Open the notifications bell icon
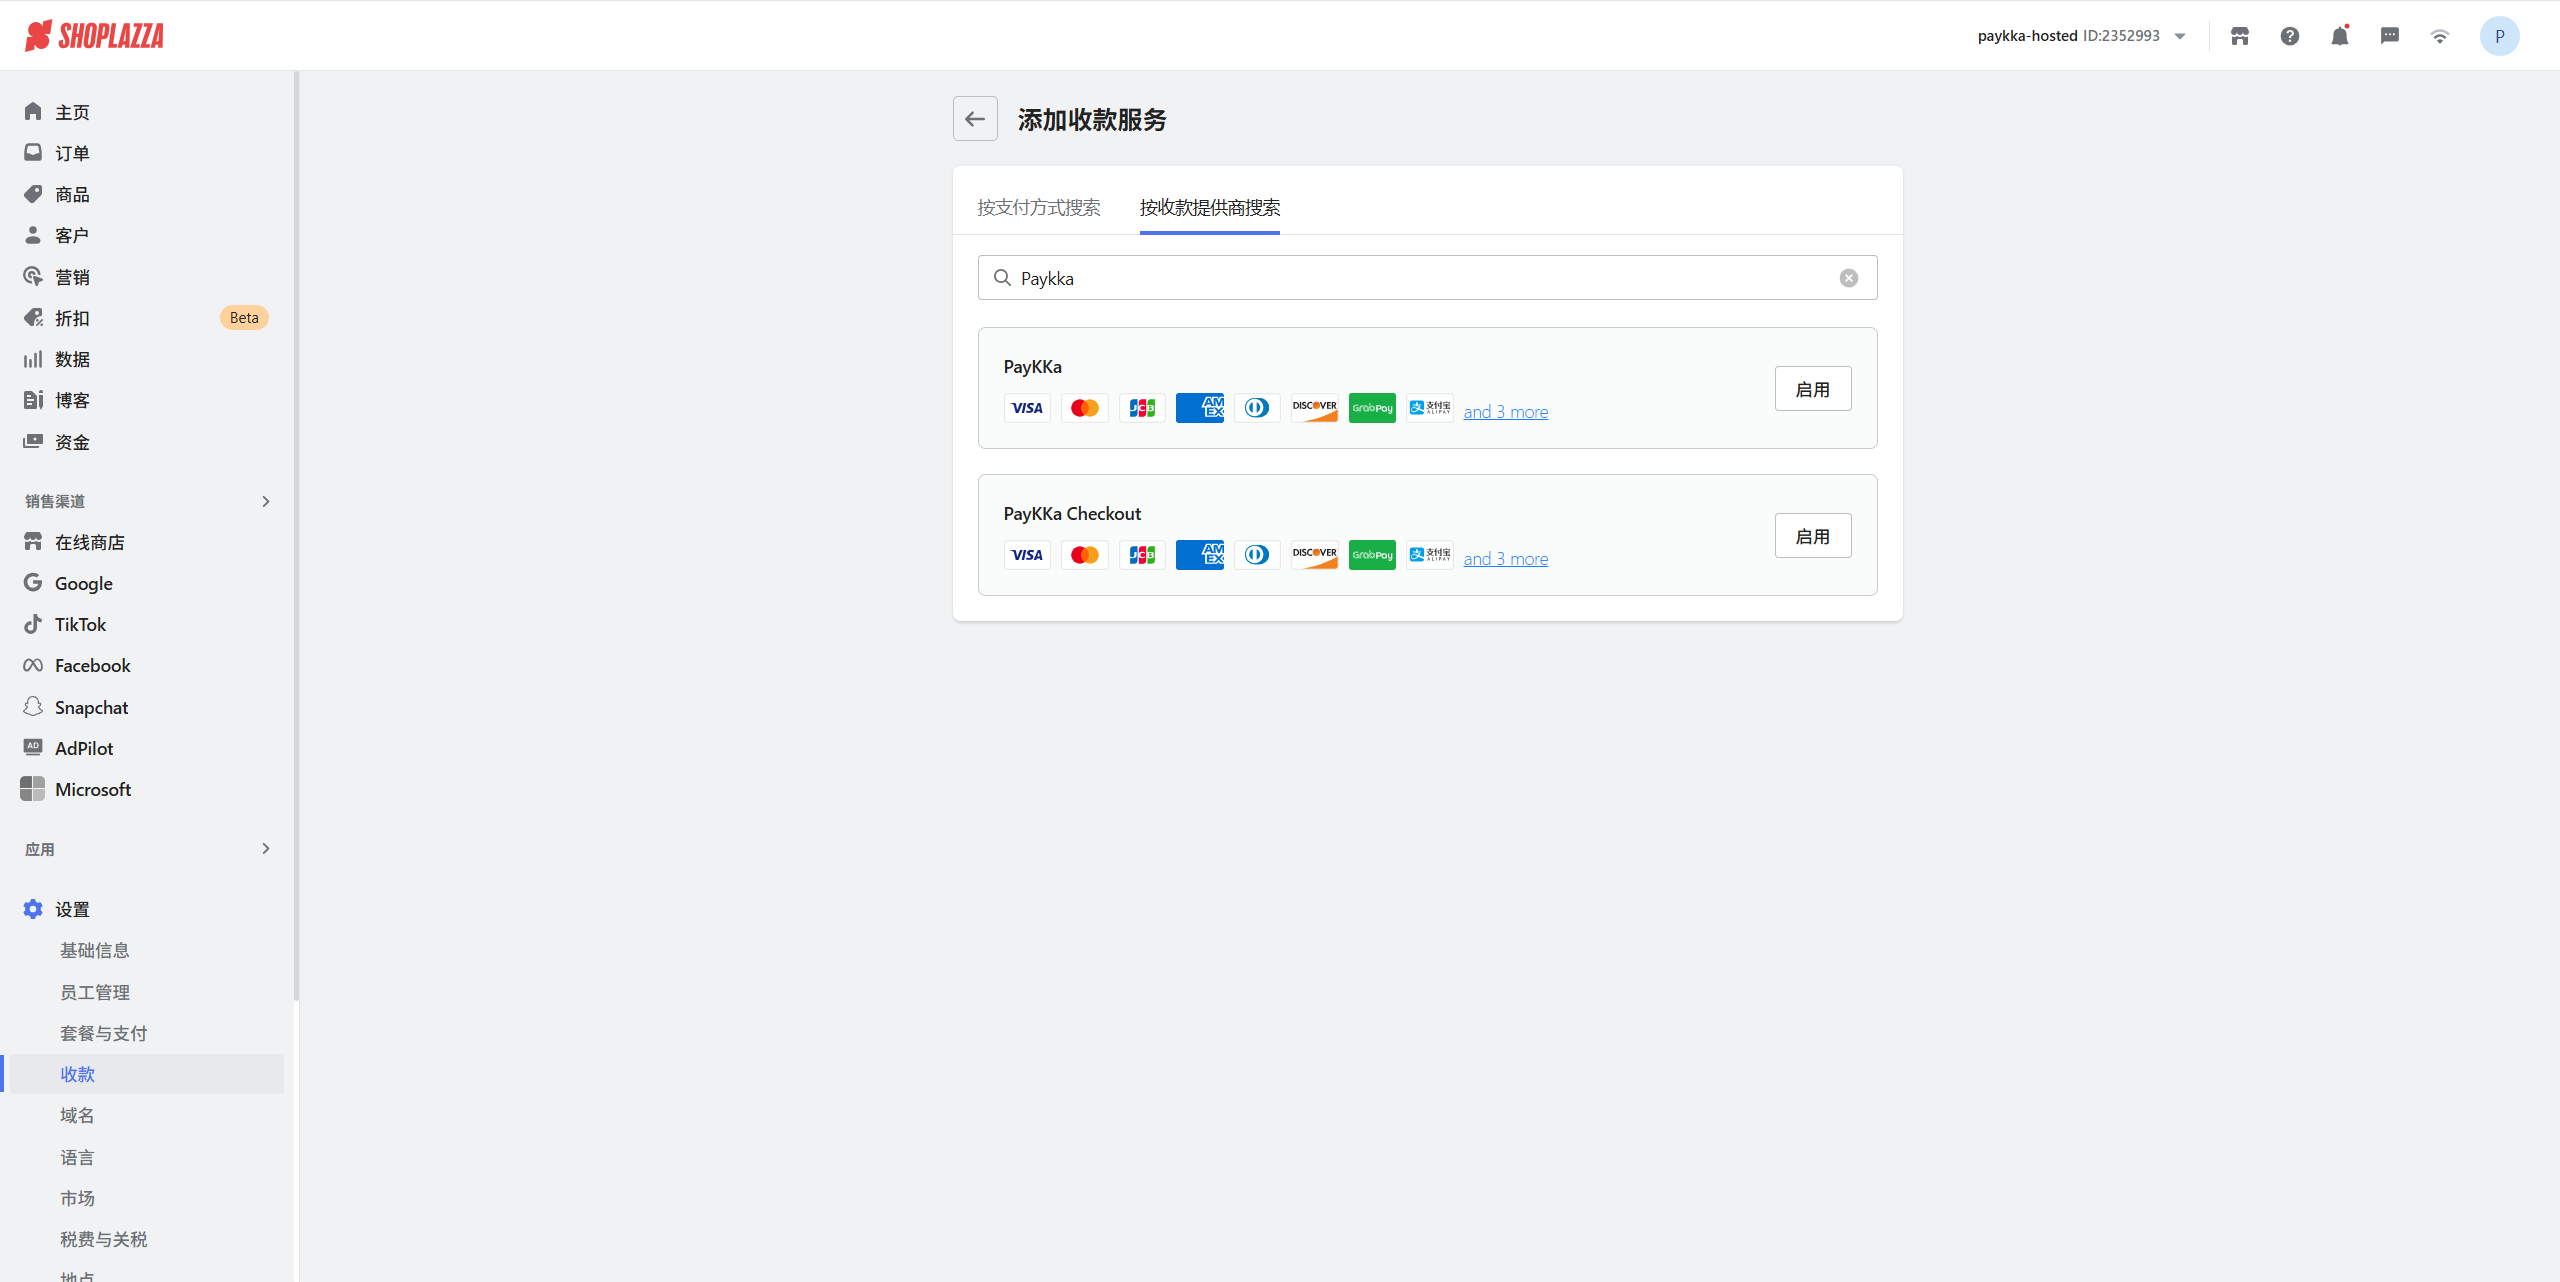The height and width of the screenshot is (1282, 2560). coord(2339,36)
